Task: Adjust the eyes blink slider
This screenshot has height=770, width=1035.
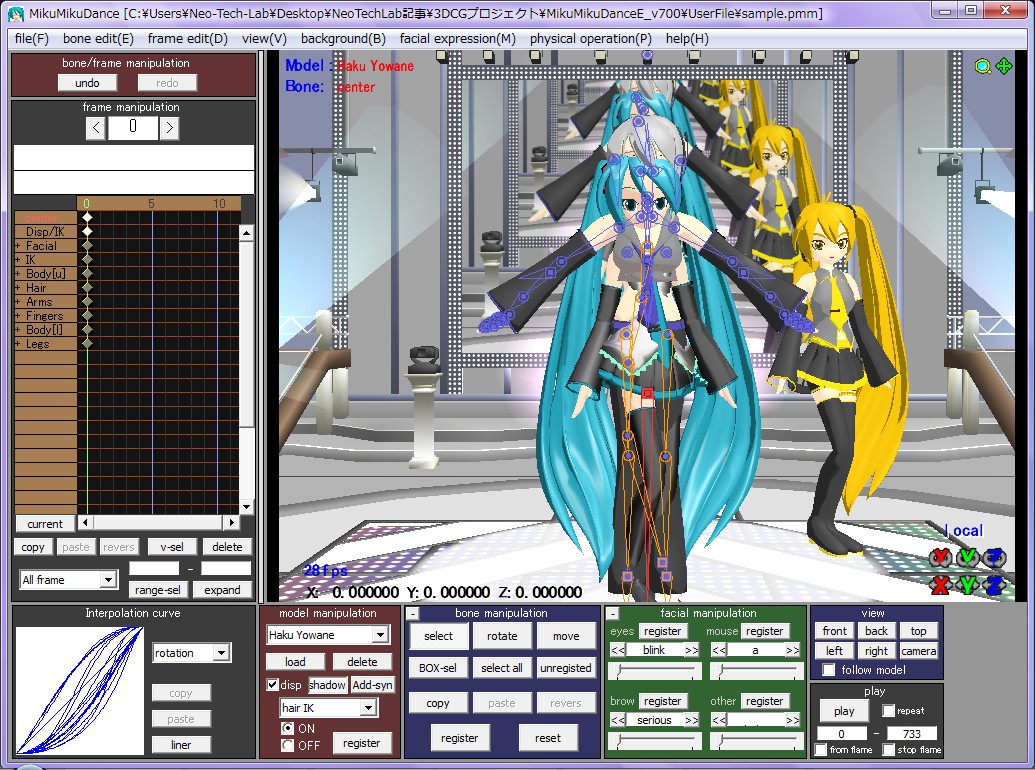Action: point(655,671)
